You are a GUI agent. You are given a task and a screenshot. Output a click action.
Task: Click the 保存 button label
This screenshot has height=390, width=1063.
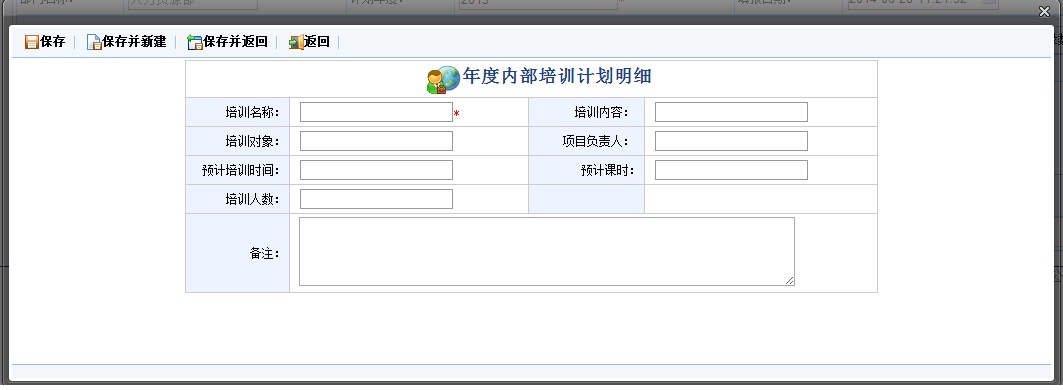[x=53, y=42]
